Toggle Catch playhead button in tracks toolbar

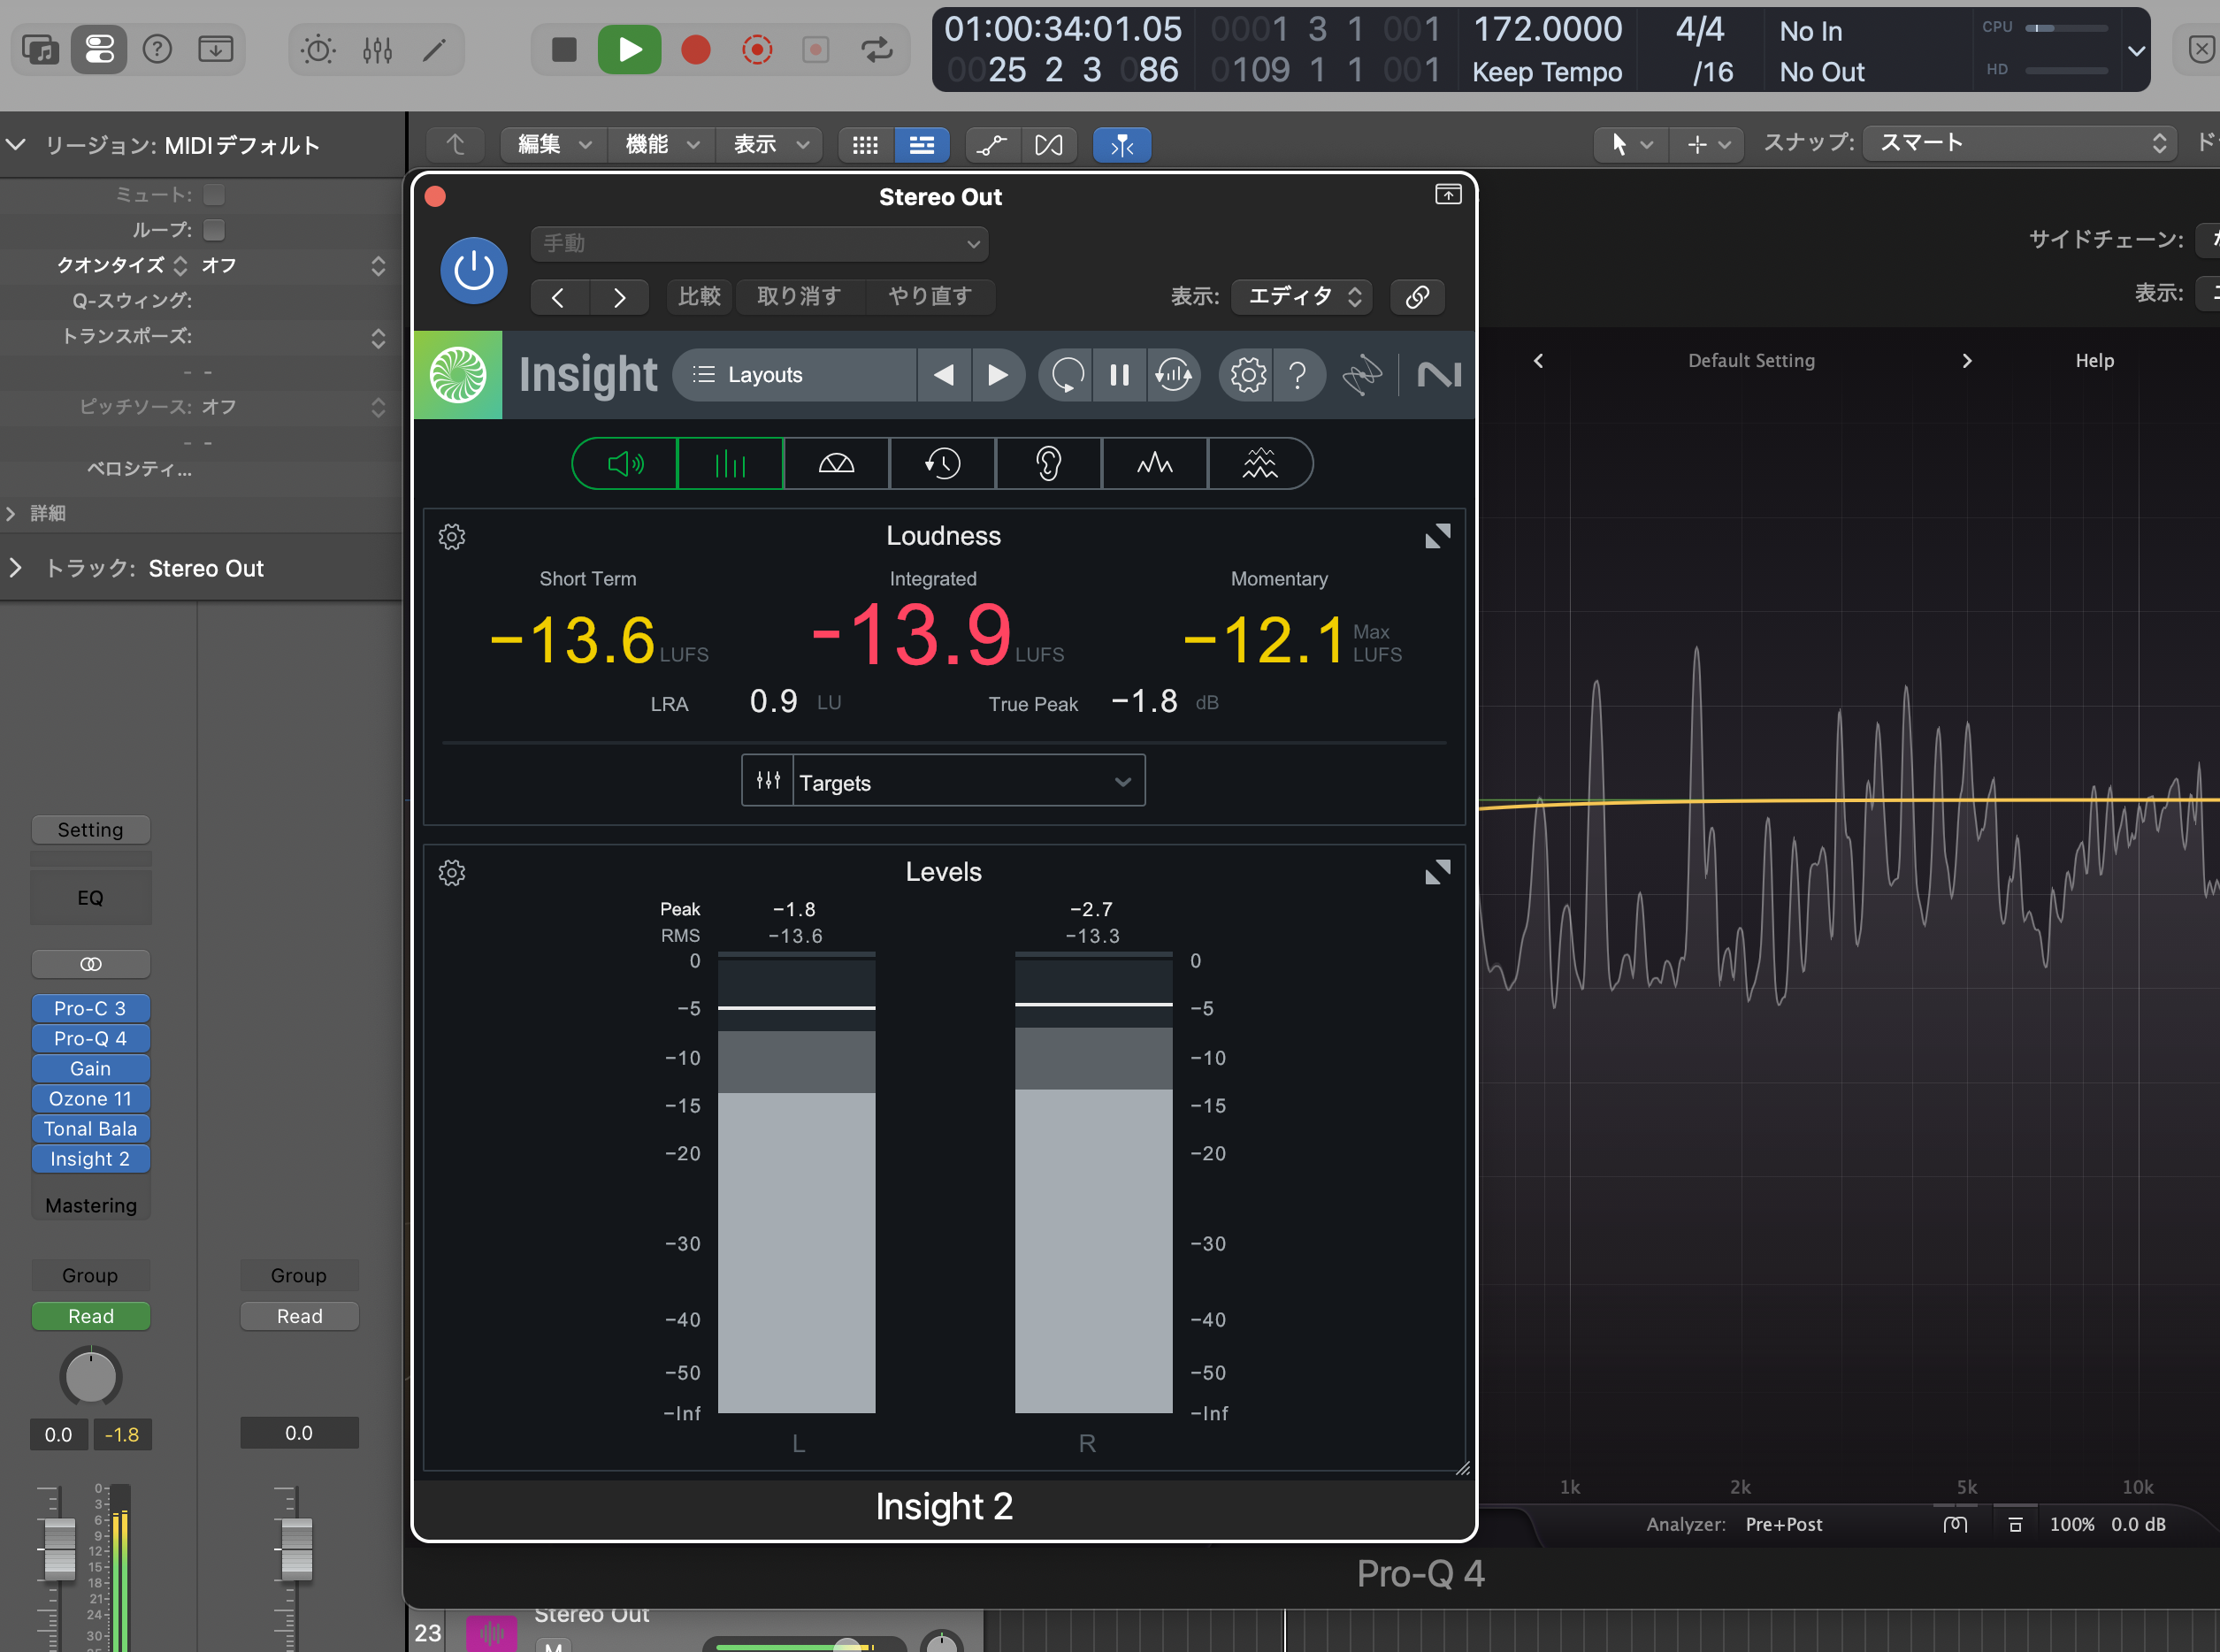tap(1122, 145)
